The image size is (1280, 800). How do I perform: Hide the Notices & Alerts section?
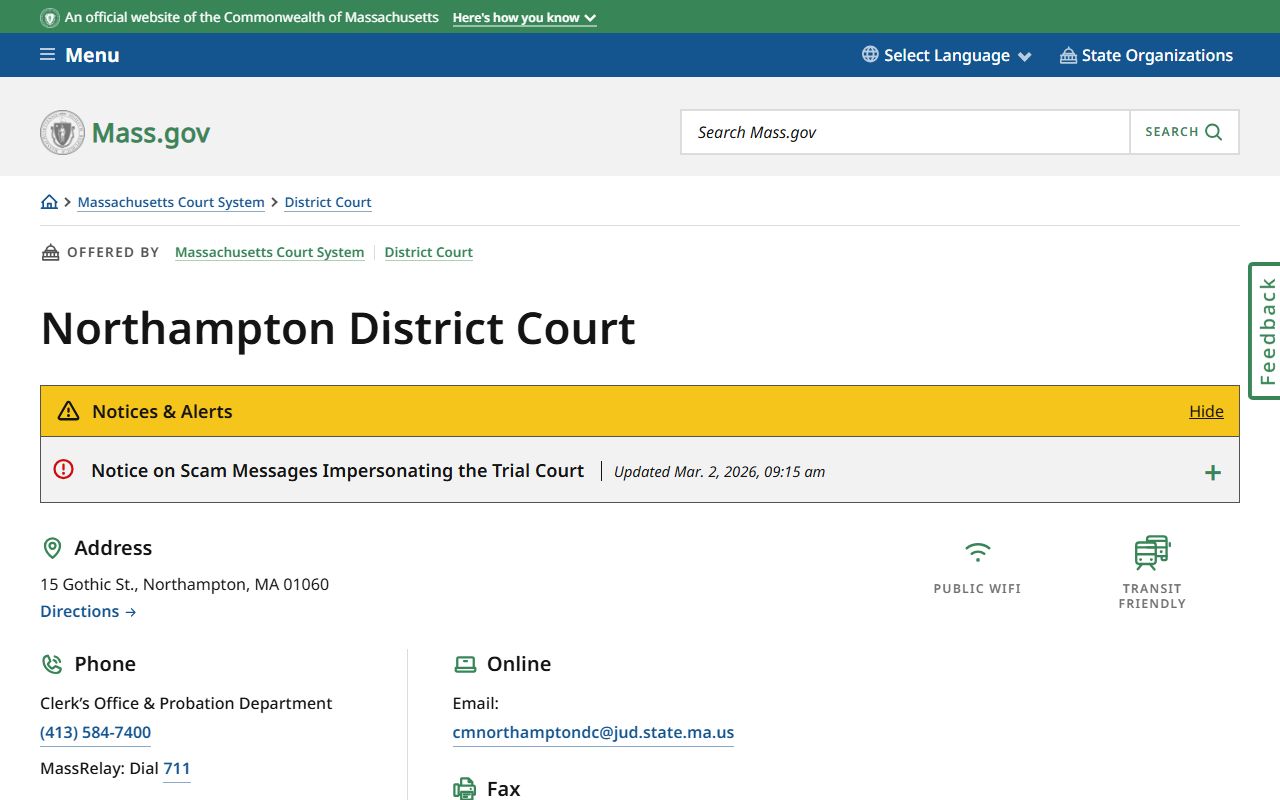pyautogui.click(x=1206, y=411)
